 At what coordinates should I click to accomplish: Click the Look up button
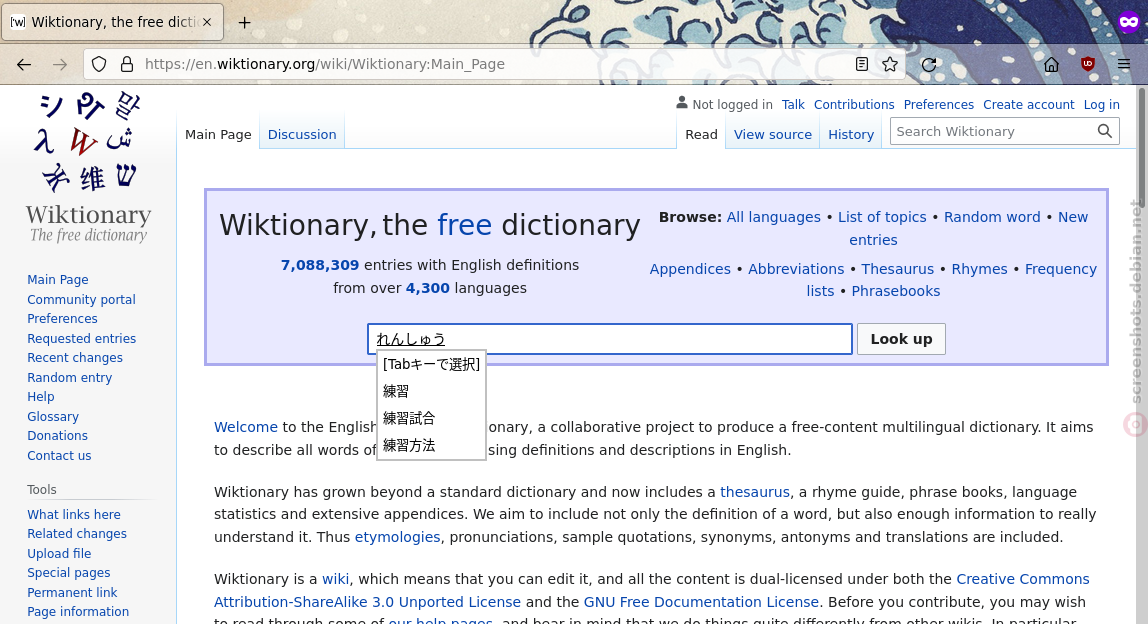click(x=901, y=339)
